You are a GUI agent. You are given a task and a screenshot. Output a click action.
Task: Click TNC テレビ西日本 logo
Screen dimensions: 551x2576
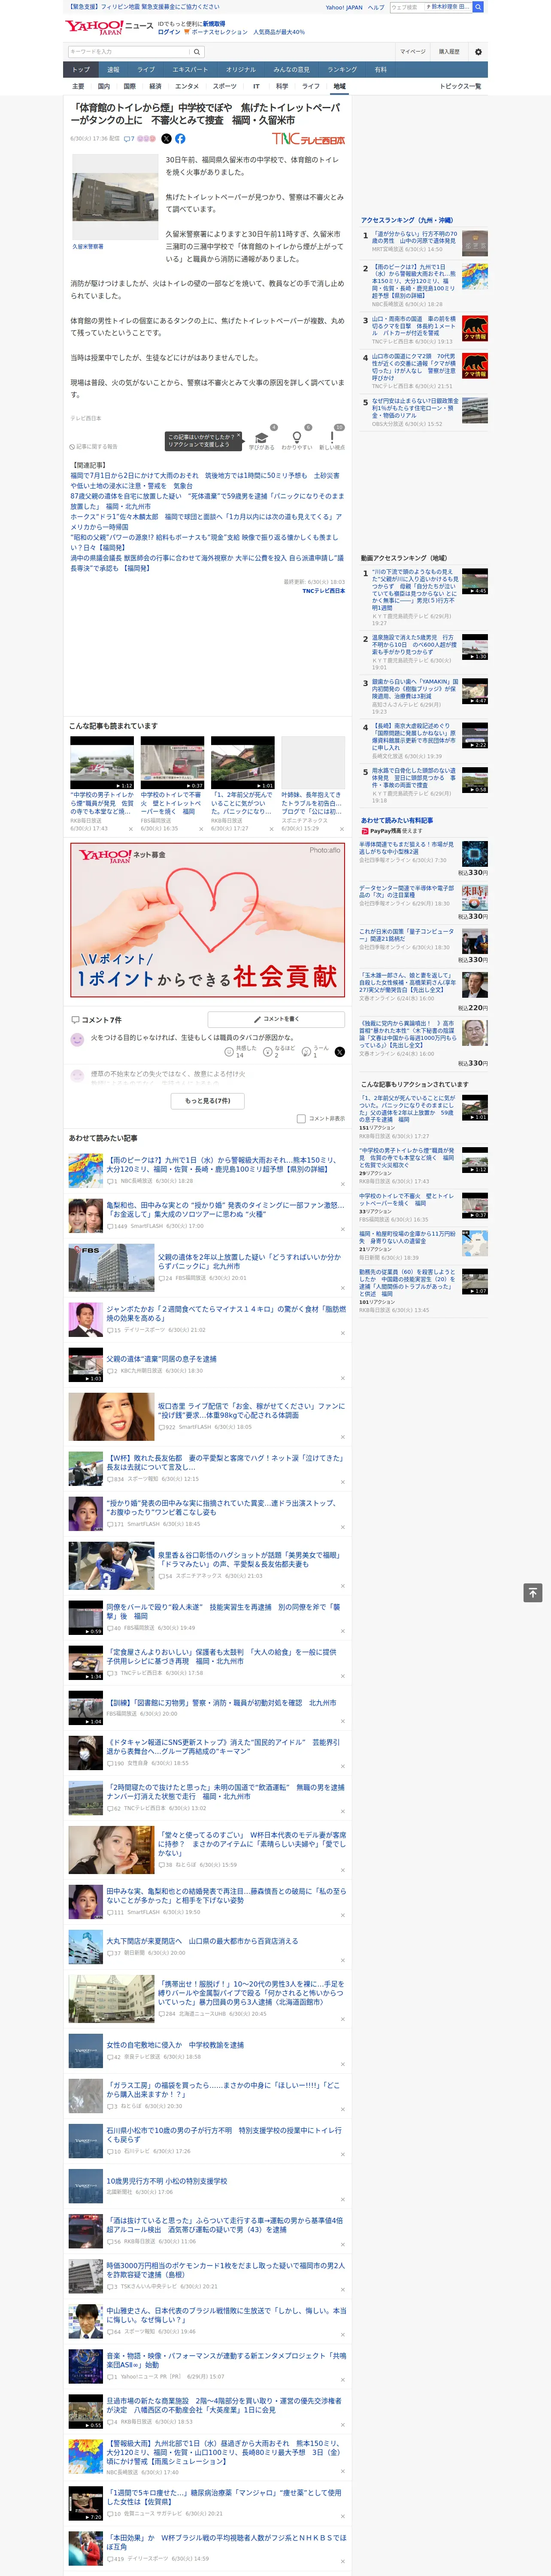pyautogui.click(x=308, y=139)
